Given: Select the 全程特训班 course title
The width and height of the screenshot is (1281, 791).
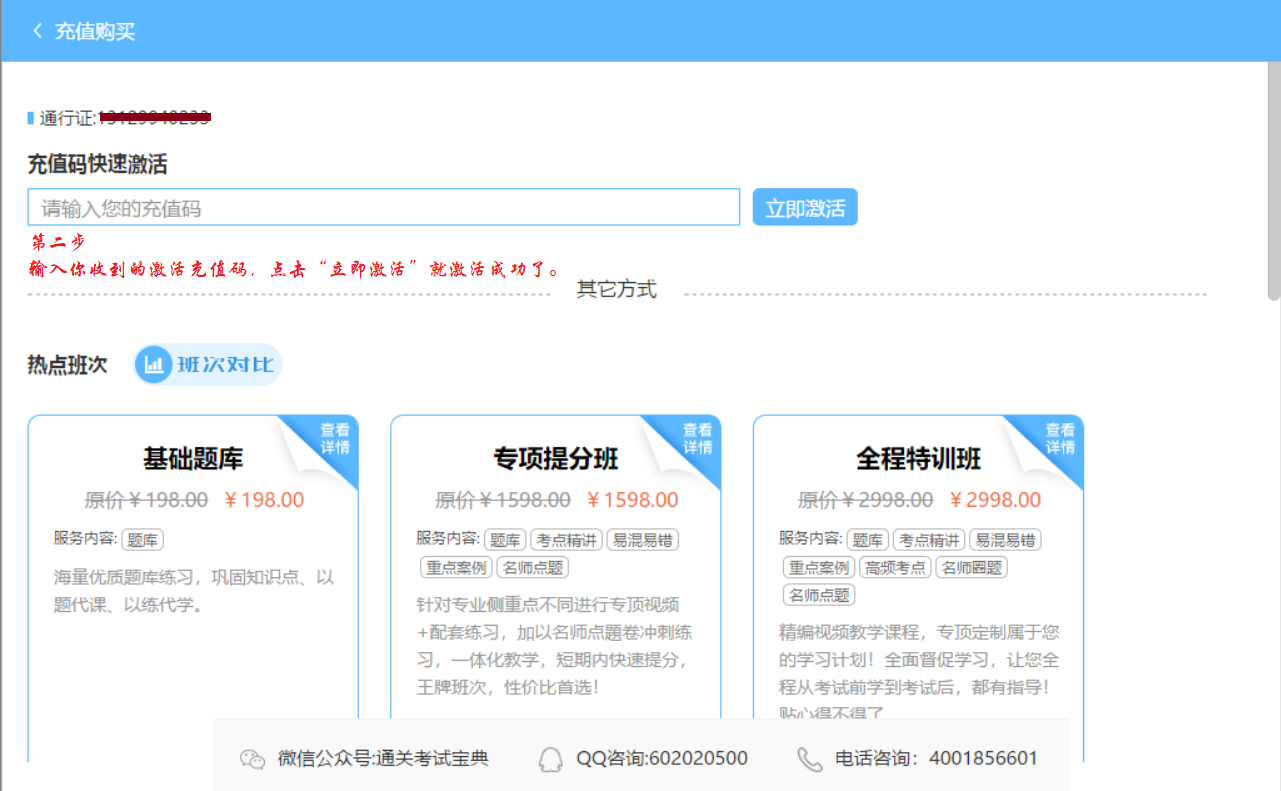Looking at the screenshot, I should [918, 459].
